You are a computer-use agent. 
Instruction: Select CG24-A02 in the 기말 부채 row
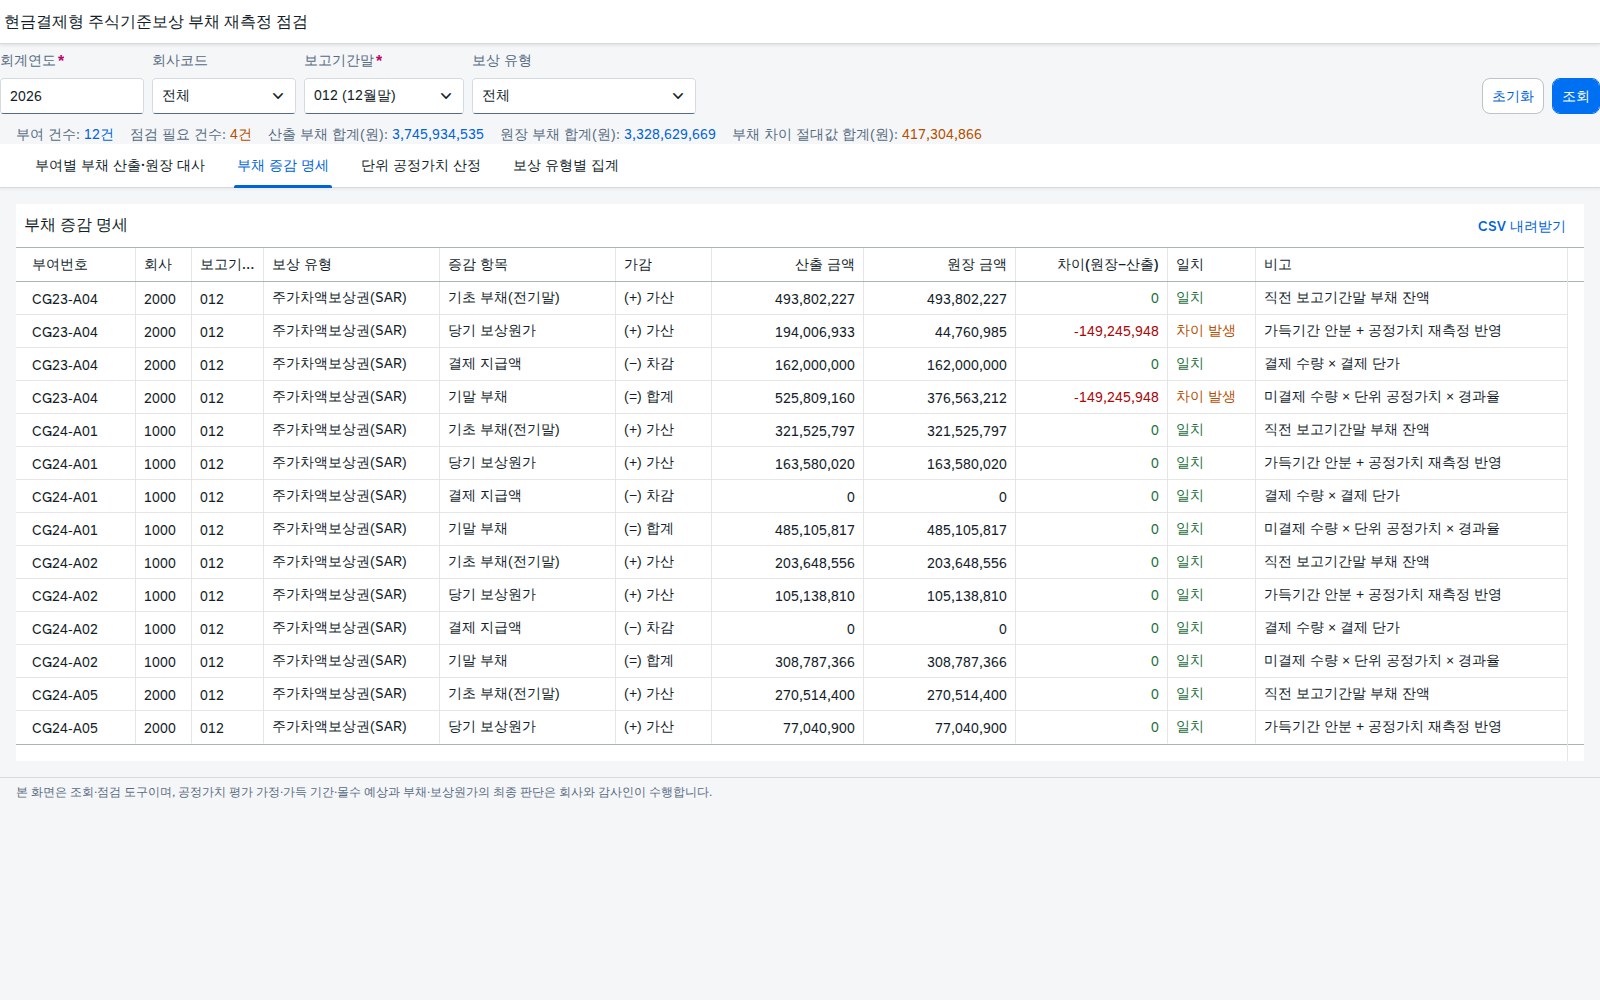pos(65,662)
